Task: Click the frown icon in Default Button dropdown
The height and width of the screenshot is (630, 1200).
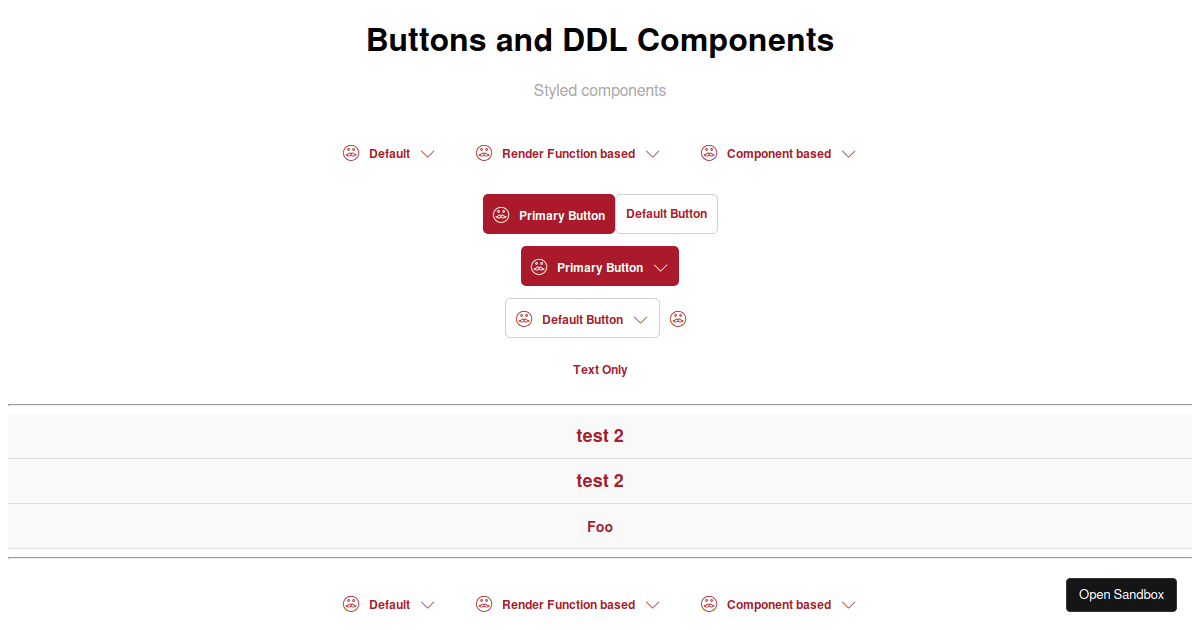Action: 524,318
